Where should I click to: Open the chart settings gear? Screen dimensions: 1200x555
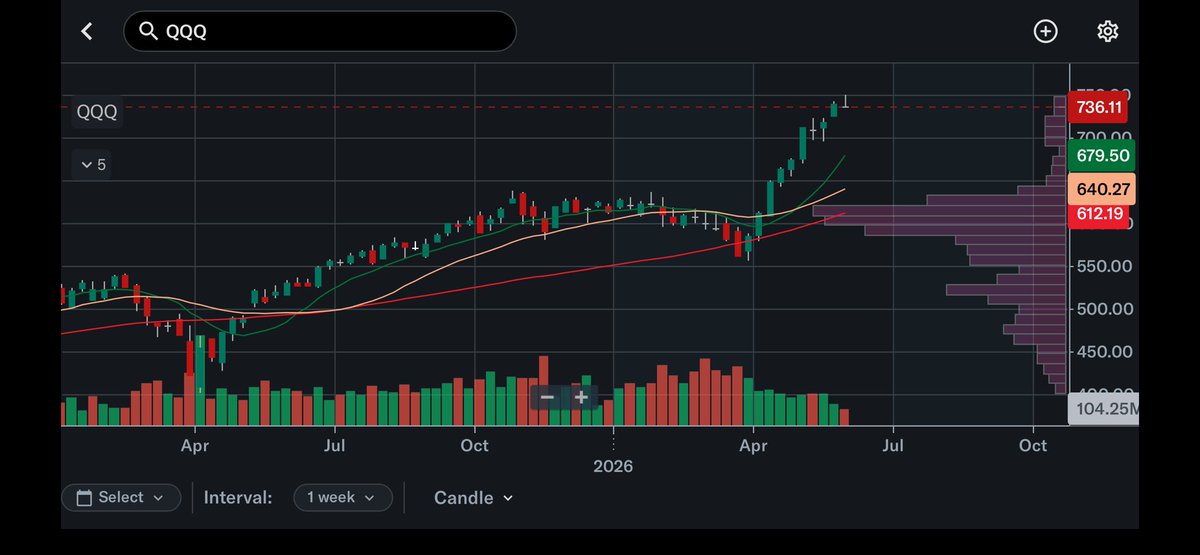1107,32
